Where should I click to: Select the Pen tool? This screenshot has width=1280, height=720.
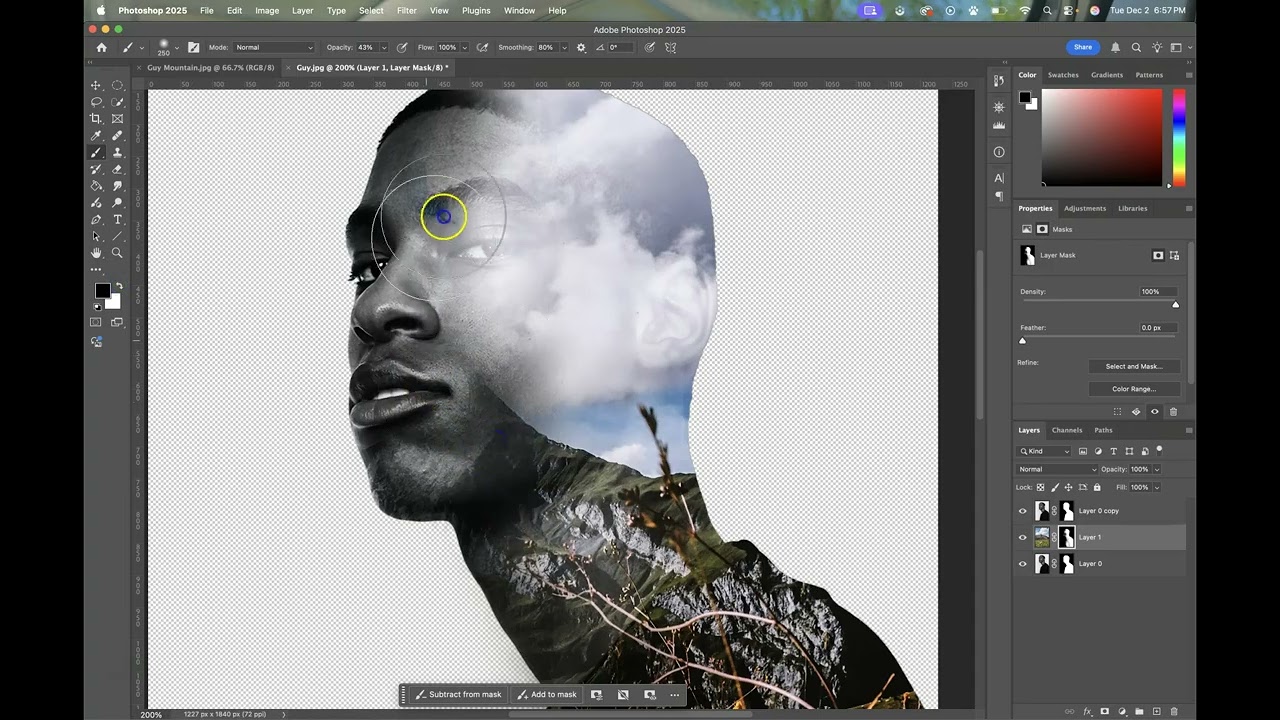tap(96, 220)
